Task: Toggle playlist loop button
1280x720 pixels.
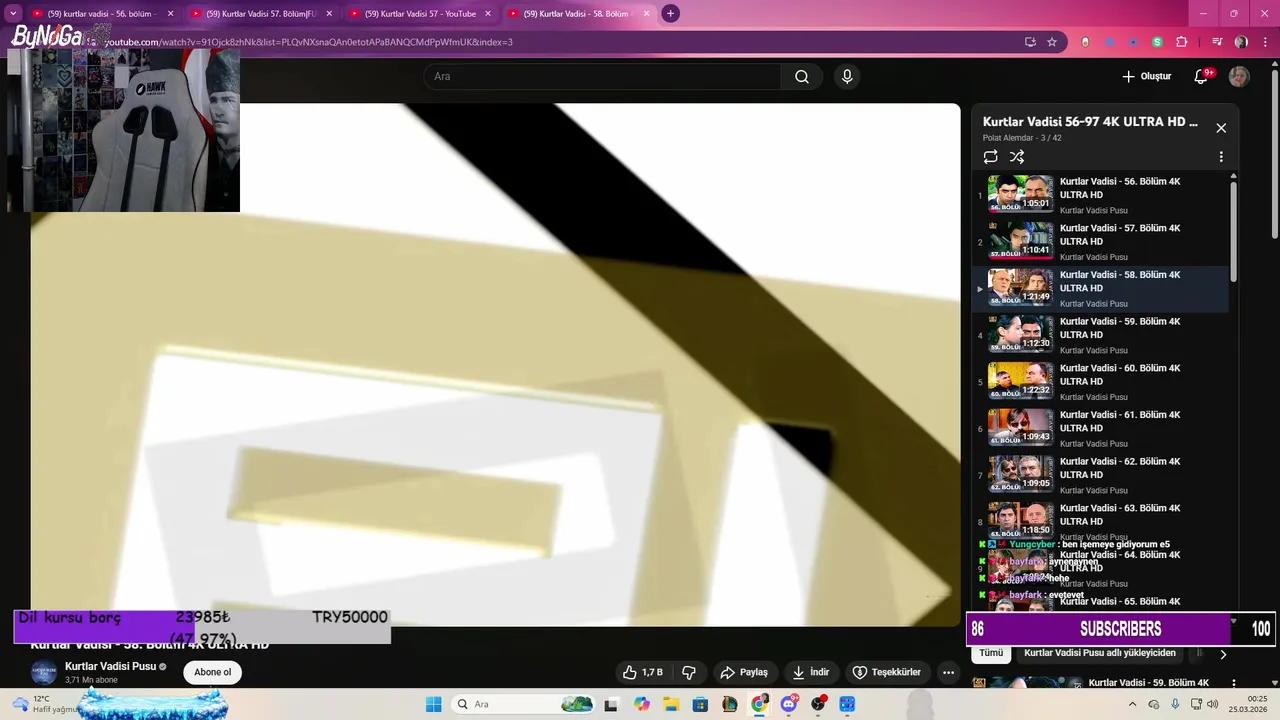Action: (990, 157)
